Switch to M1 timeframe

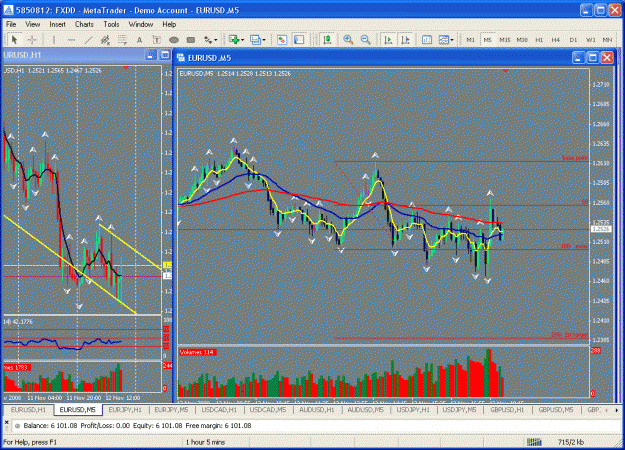(x=470, y=40)
